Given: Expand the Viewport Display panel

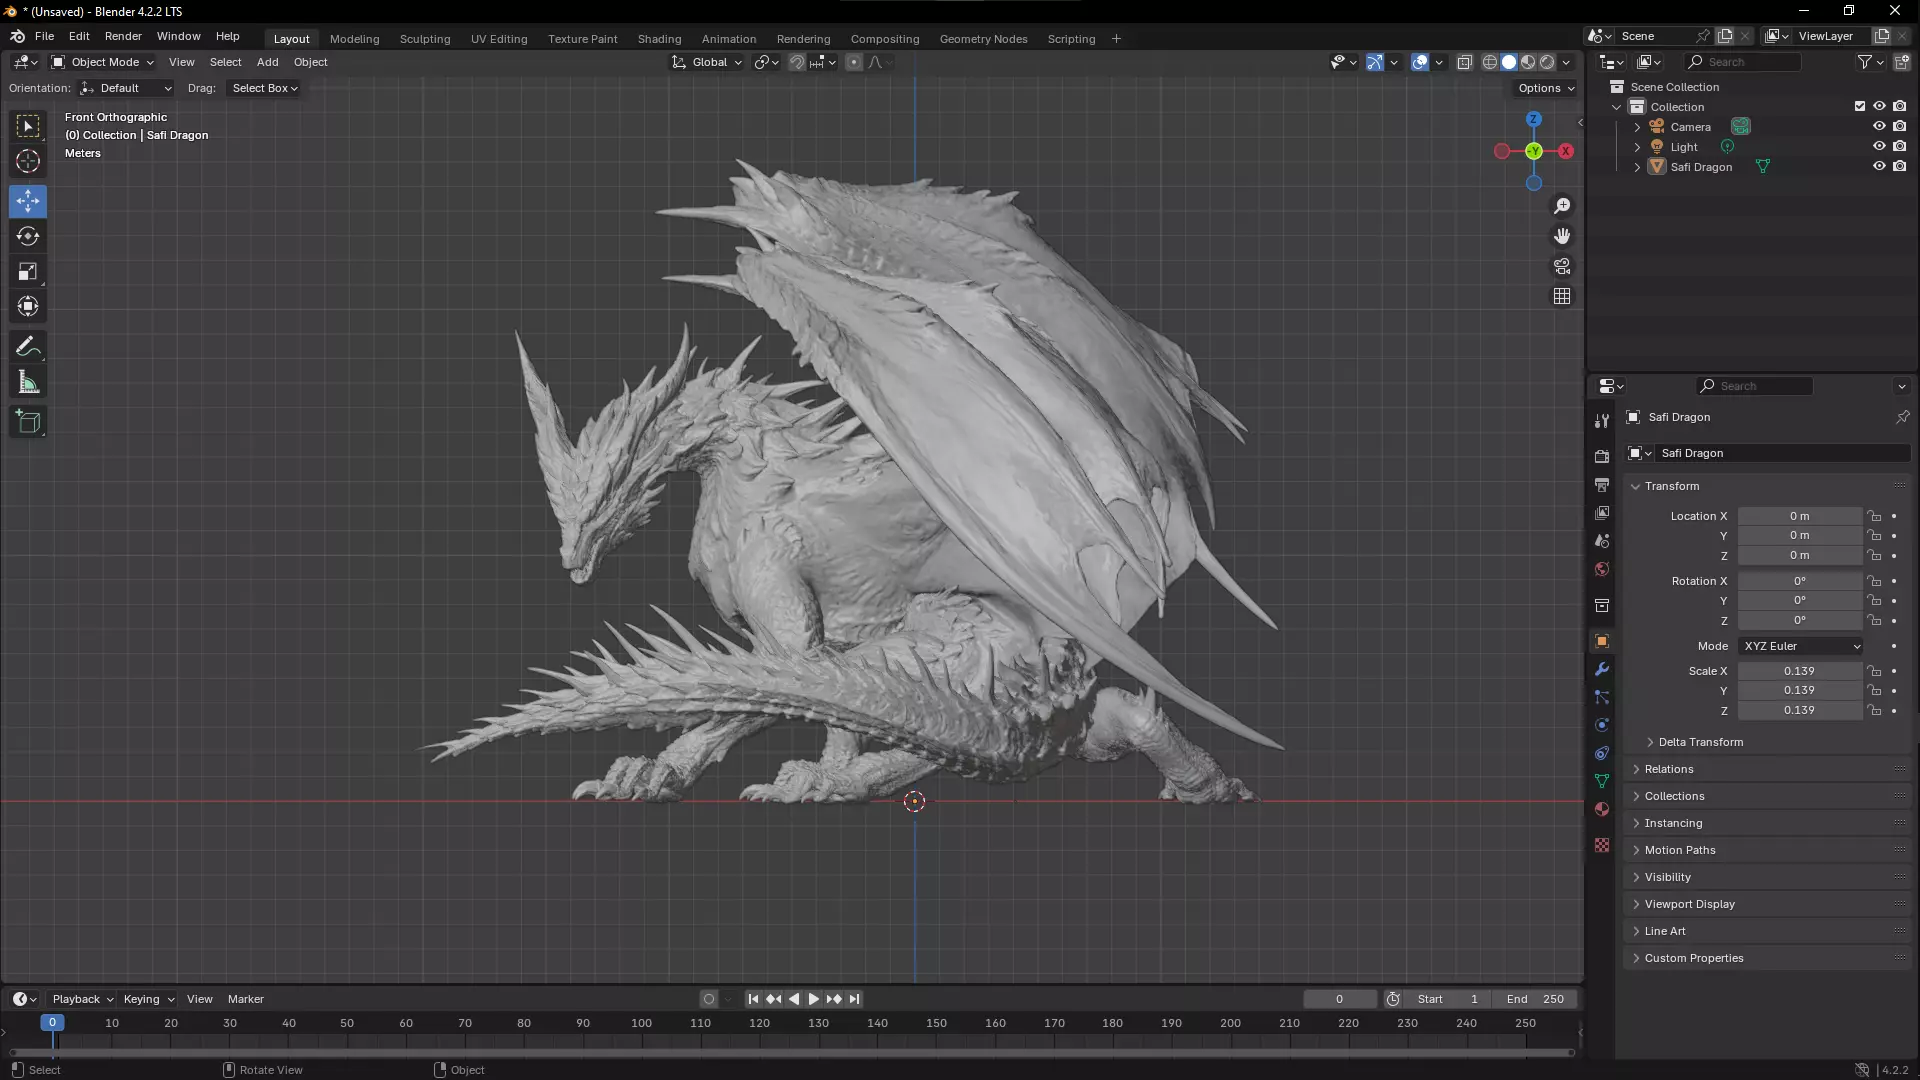Looking at the screenshot, I should [x=1689, y=904].
